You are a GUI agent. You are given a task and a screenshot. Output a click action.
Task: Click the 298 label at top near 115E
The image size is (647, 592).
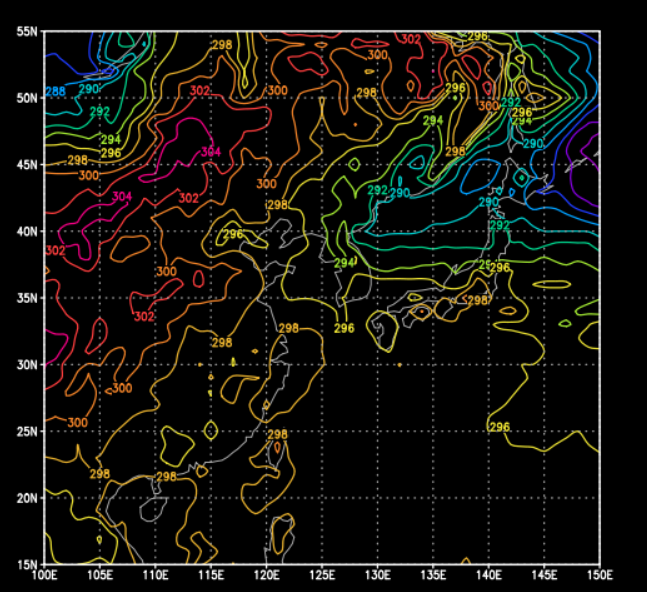pos(221,44)
